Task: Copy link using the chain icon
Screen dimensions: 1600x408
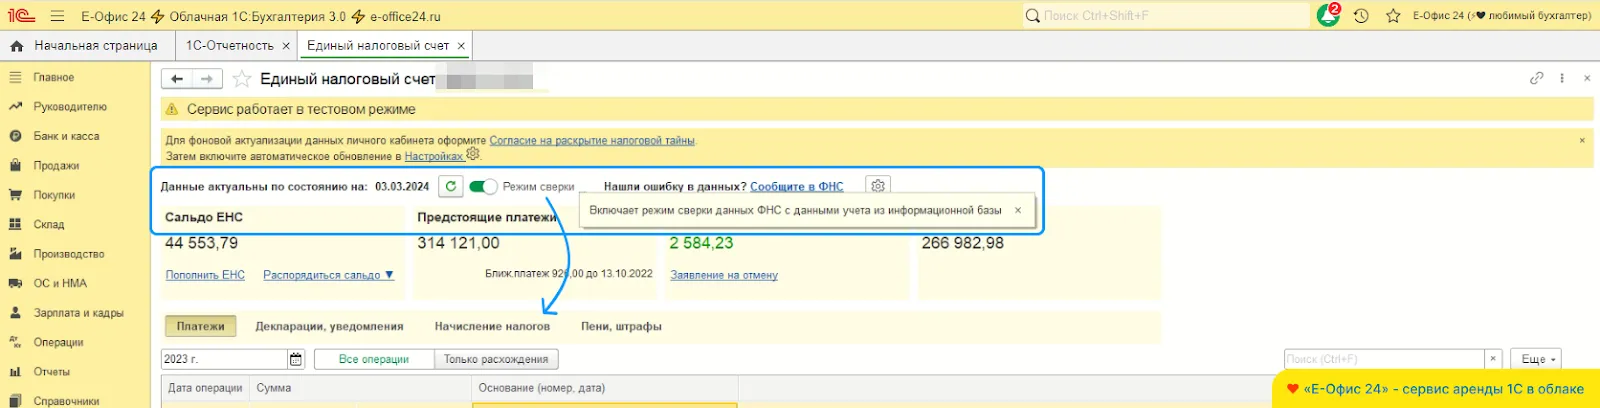Action: [x=1536, y=78]
